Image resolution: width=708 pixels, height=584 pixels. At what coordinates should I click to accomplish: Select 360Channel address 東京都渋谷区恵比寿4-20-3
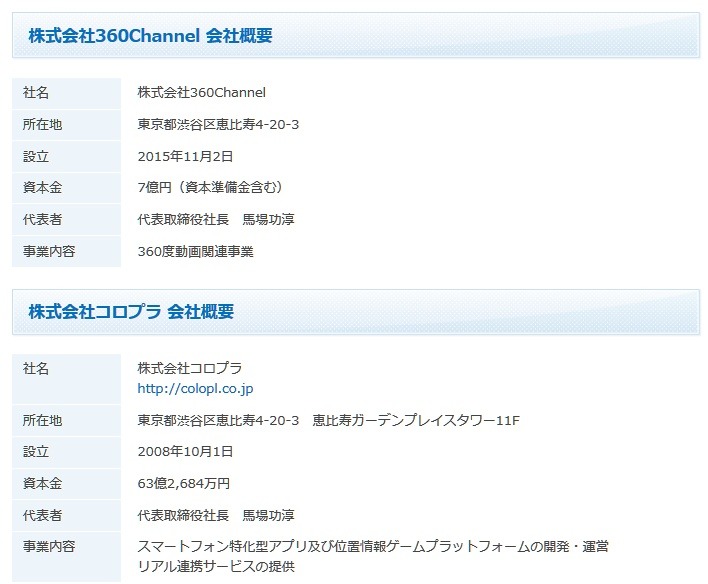coord(218,124)
